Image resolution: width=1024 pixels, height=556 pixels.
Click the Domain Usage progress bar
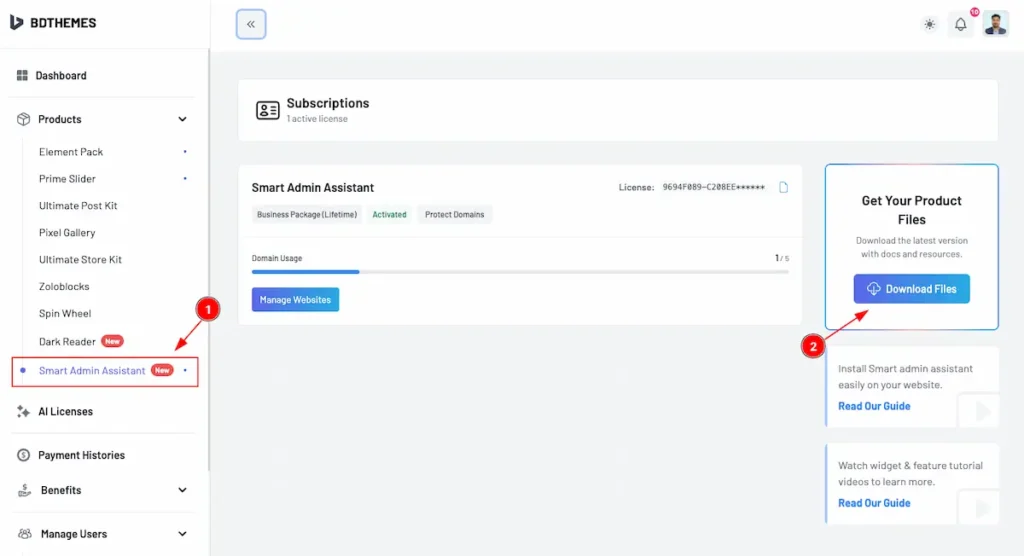click(520, 272)
